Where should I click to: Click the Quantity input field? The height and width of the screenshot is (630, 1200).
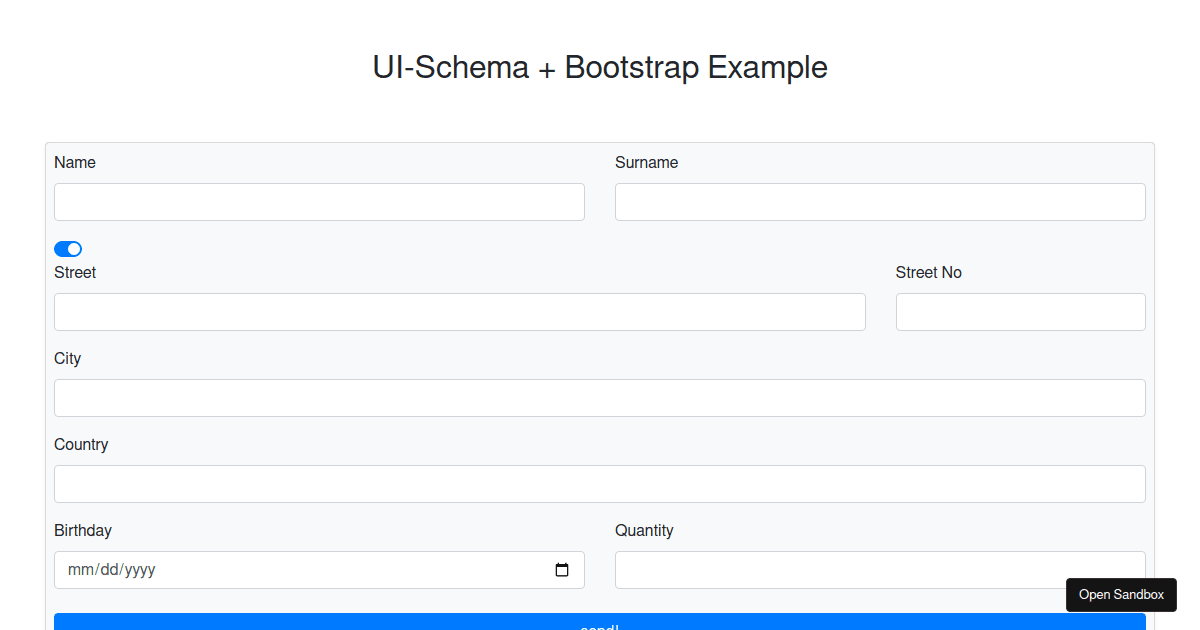(x=880, y=569)
